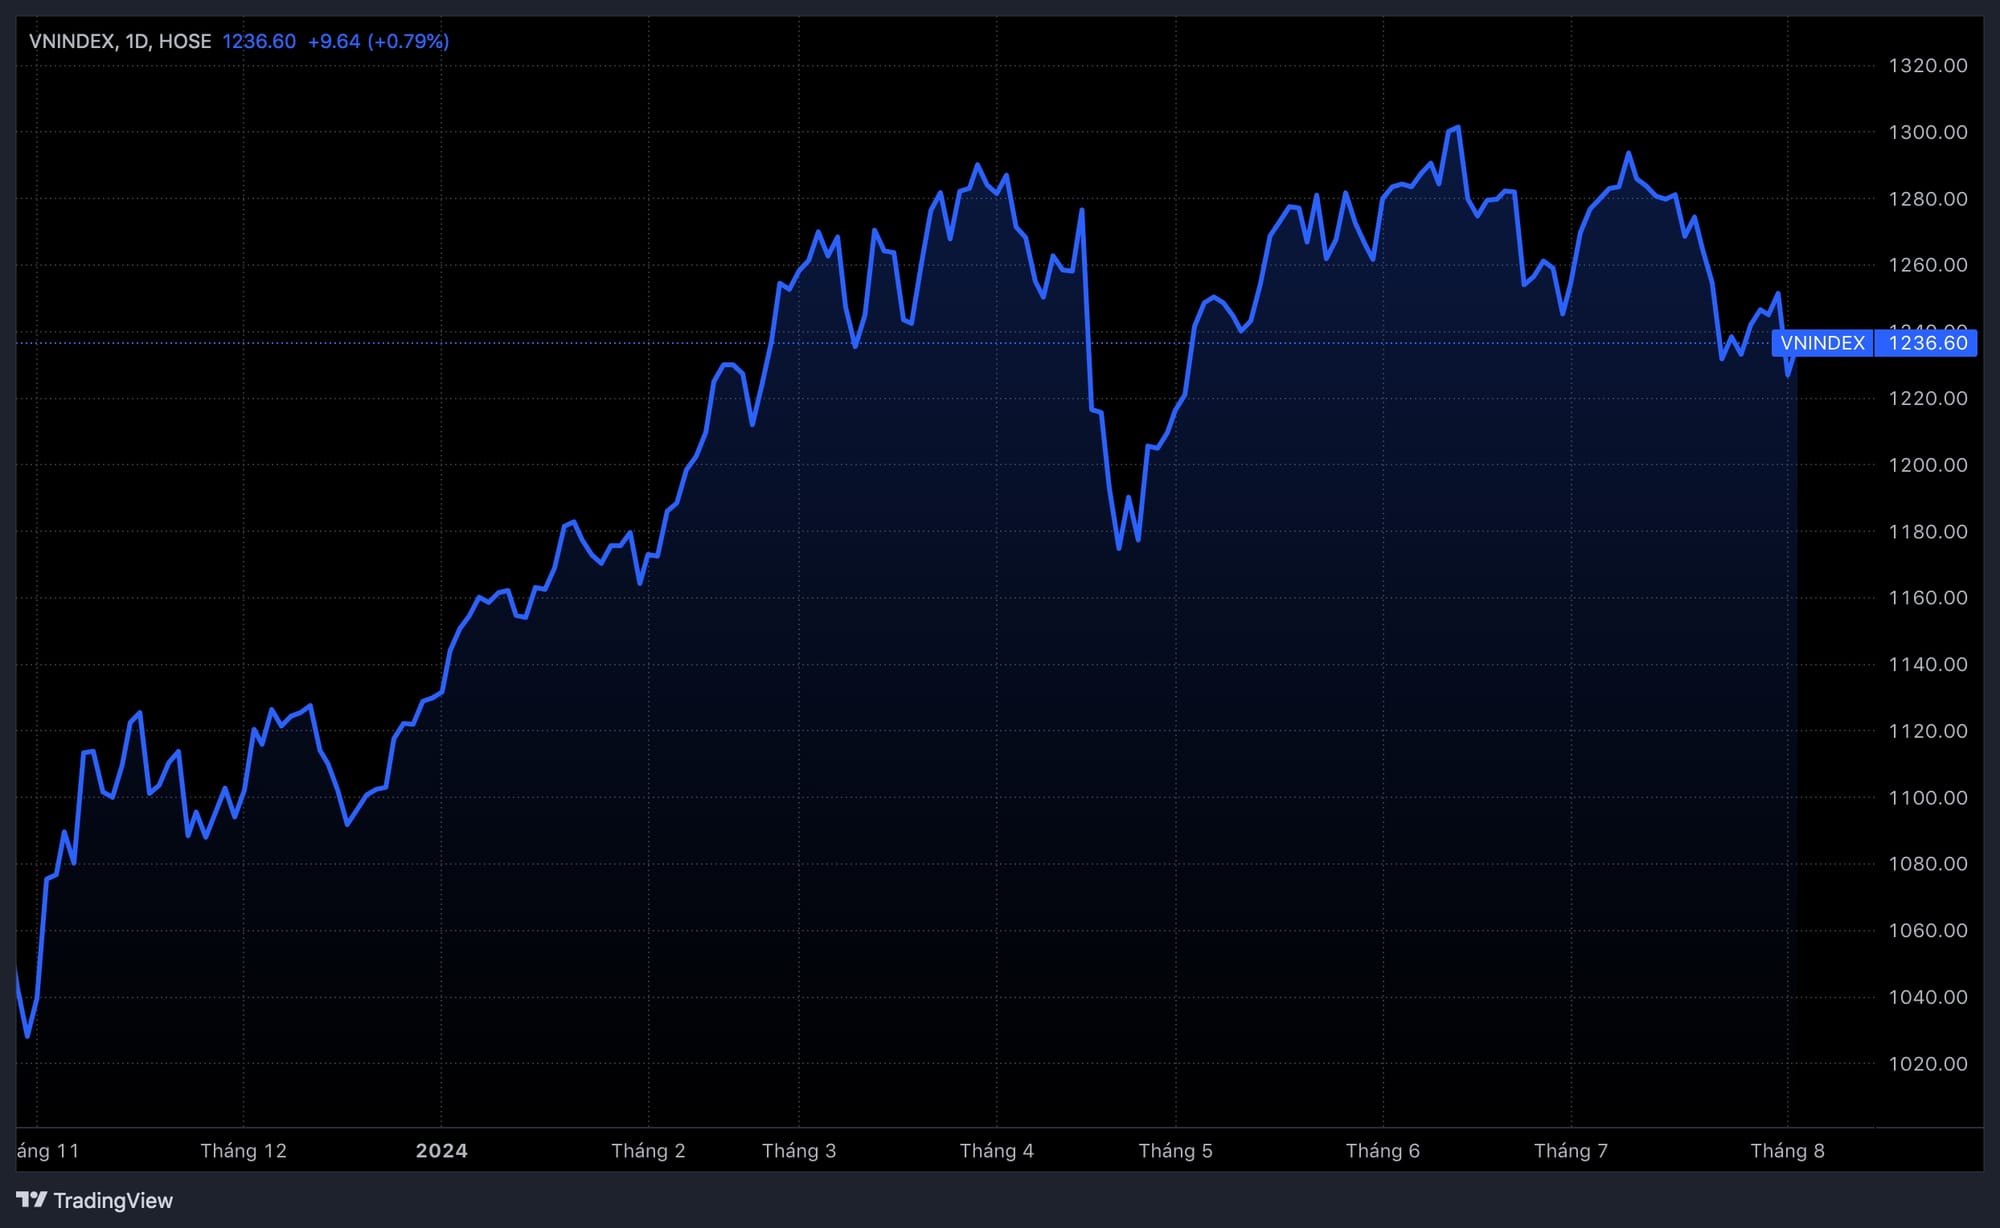Click the 1040.00 price axis label
2000x1228 pixels.
click(1927, 997)
